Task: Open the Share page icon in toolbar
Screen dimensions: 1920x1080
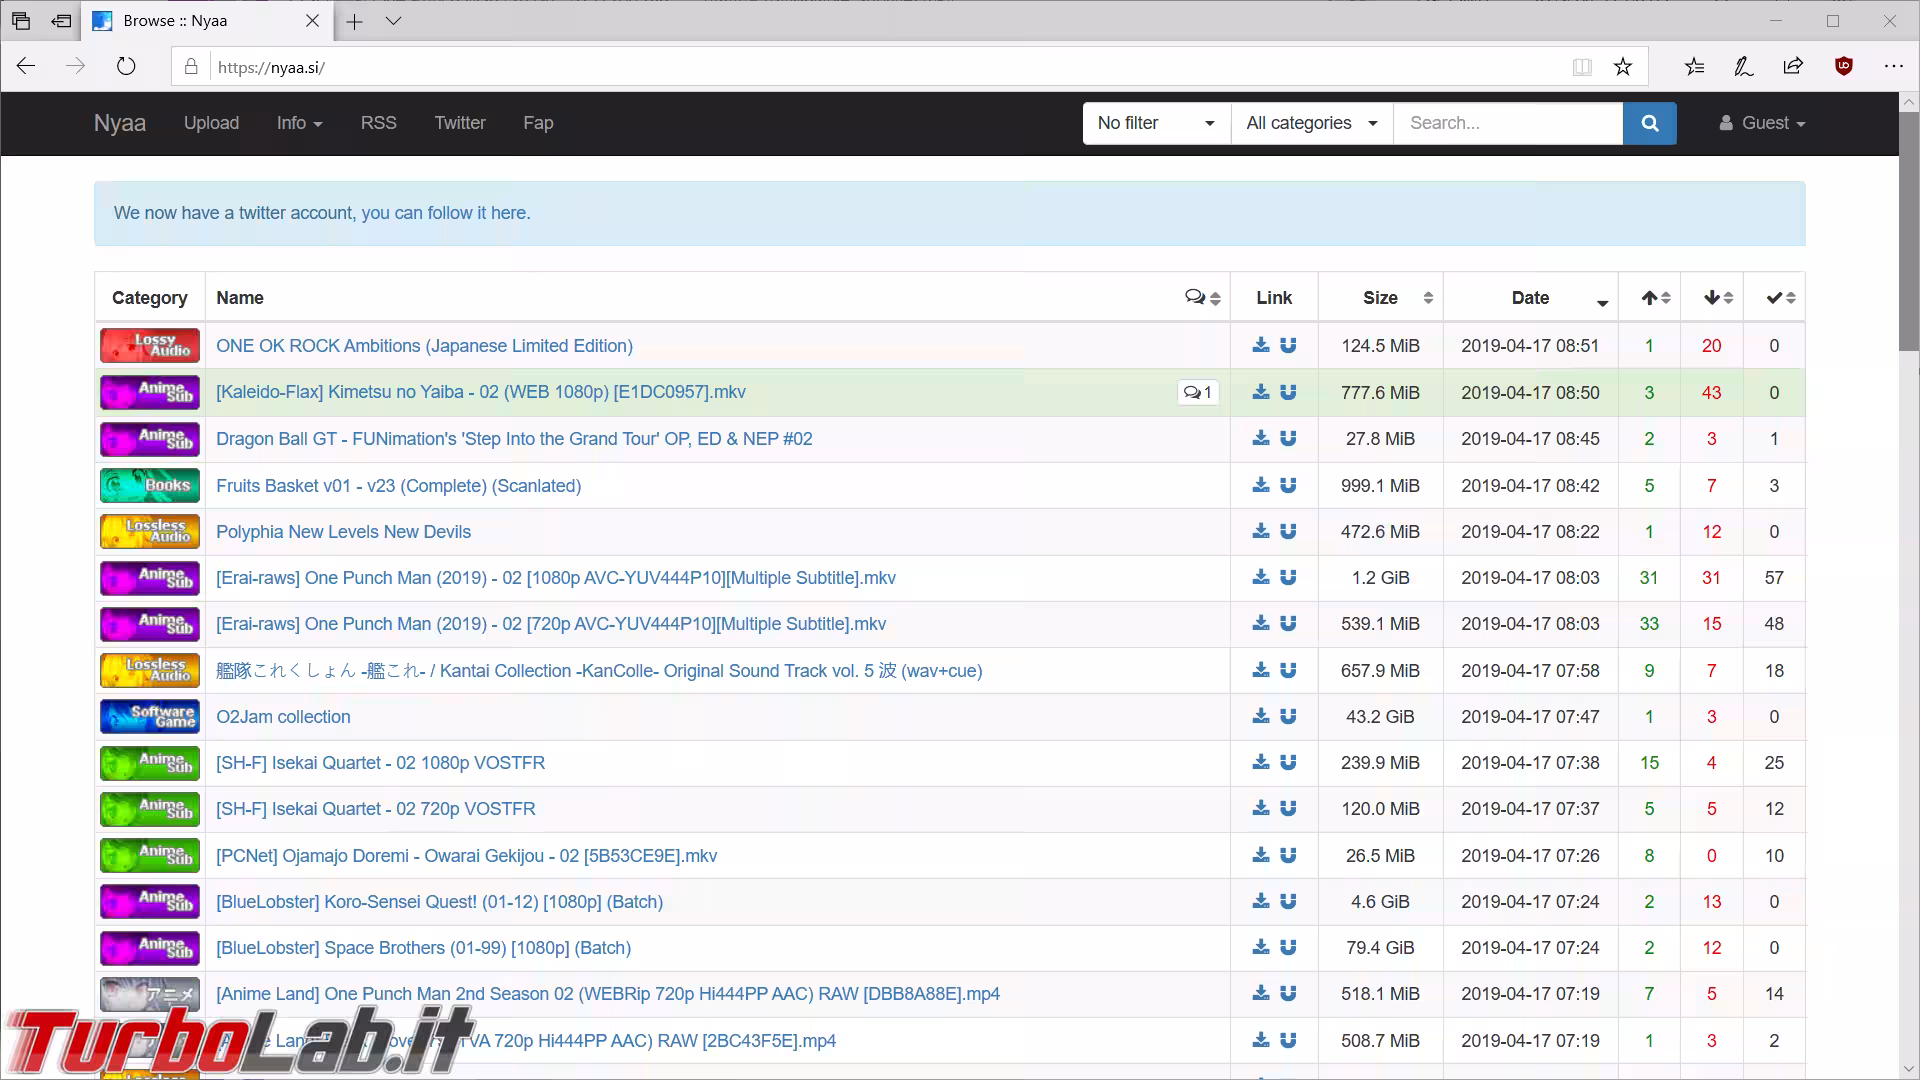Action: (x=1793, y=66)
